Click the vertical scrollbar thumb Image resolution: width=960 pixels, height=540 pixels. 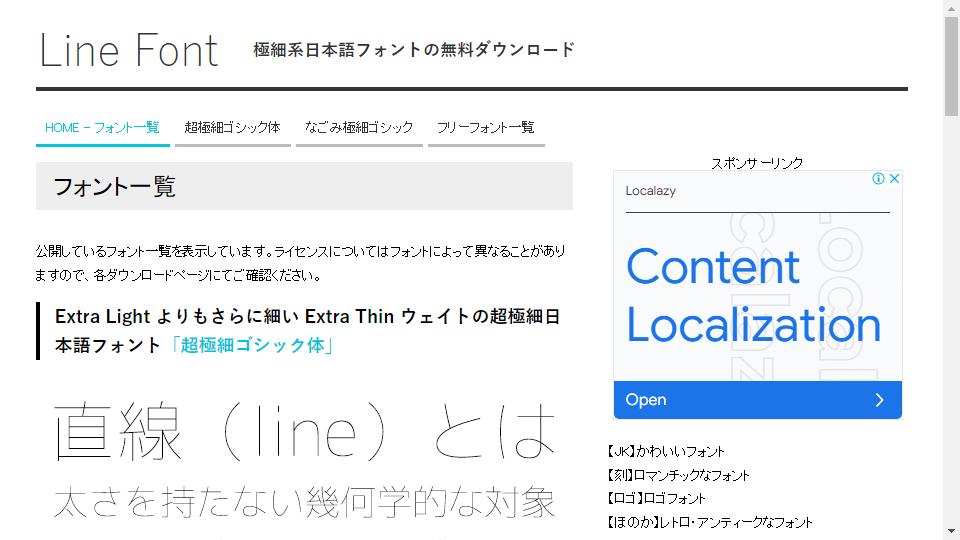(x=951, y=66)
